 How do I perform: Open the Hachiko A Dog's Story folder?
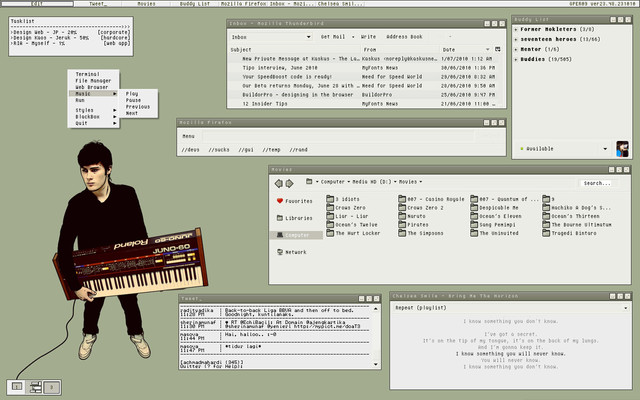point(573,208)
